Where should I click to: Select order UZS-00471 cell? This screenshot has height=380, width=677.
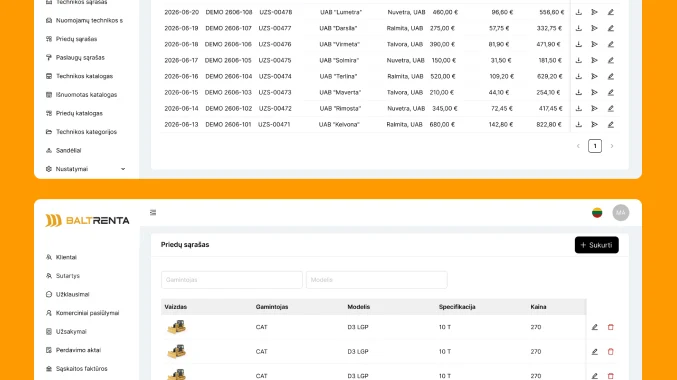coord(274,124)
